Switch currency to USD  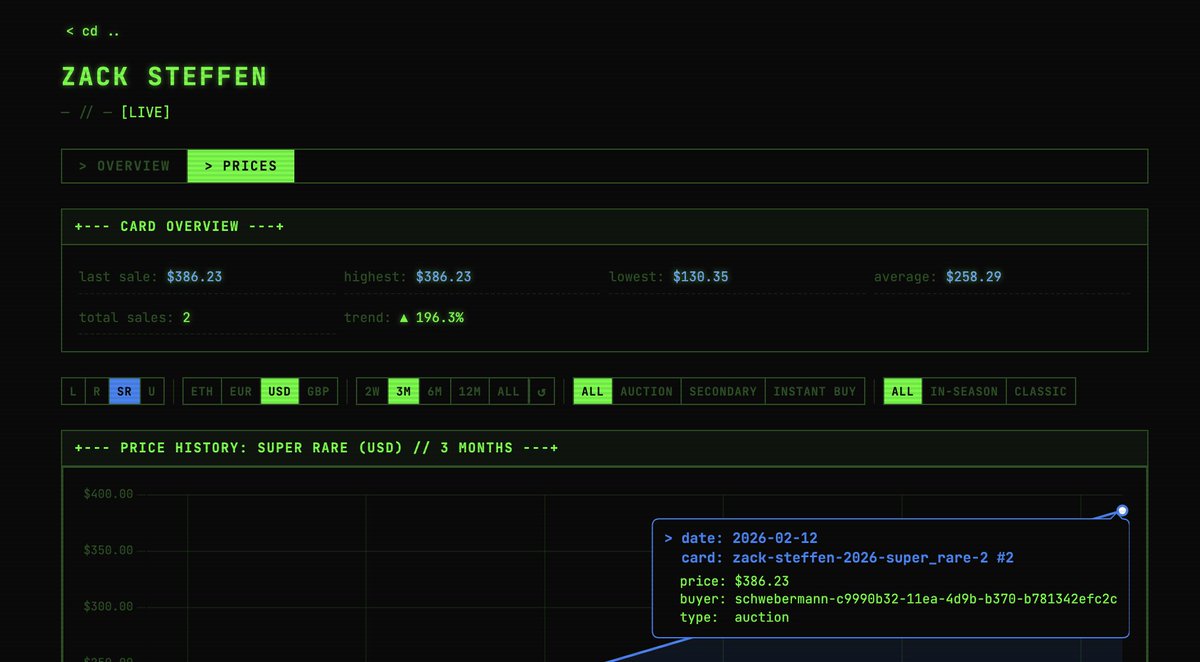coord(280,391)
